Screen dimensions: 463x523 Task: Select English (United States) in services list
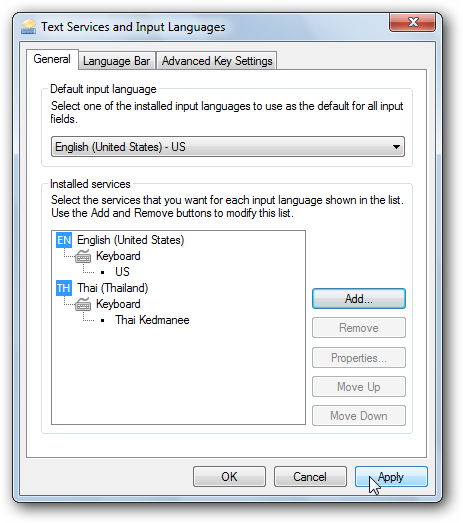point(130,240)
